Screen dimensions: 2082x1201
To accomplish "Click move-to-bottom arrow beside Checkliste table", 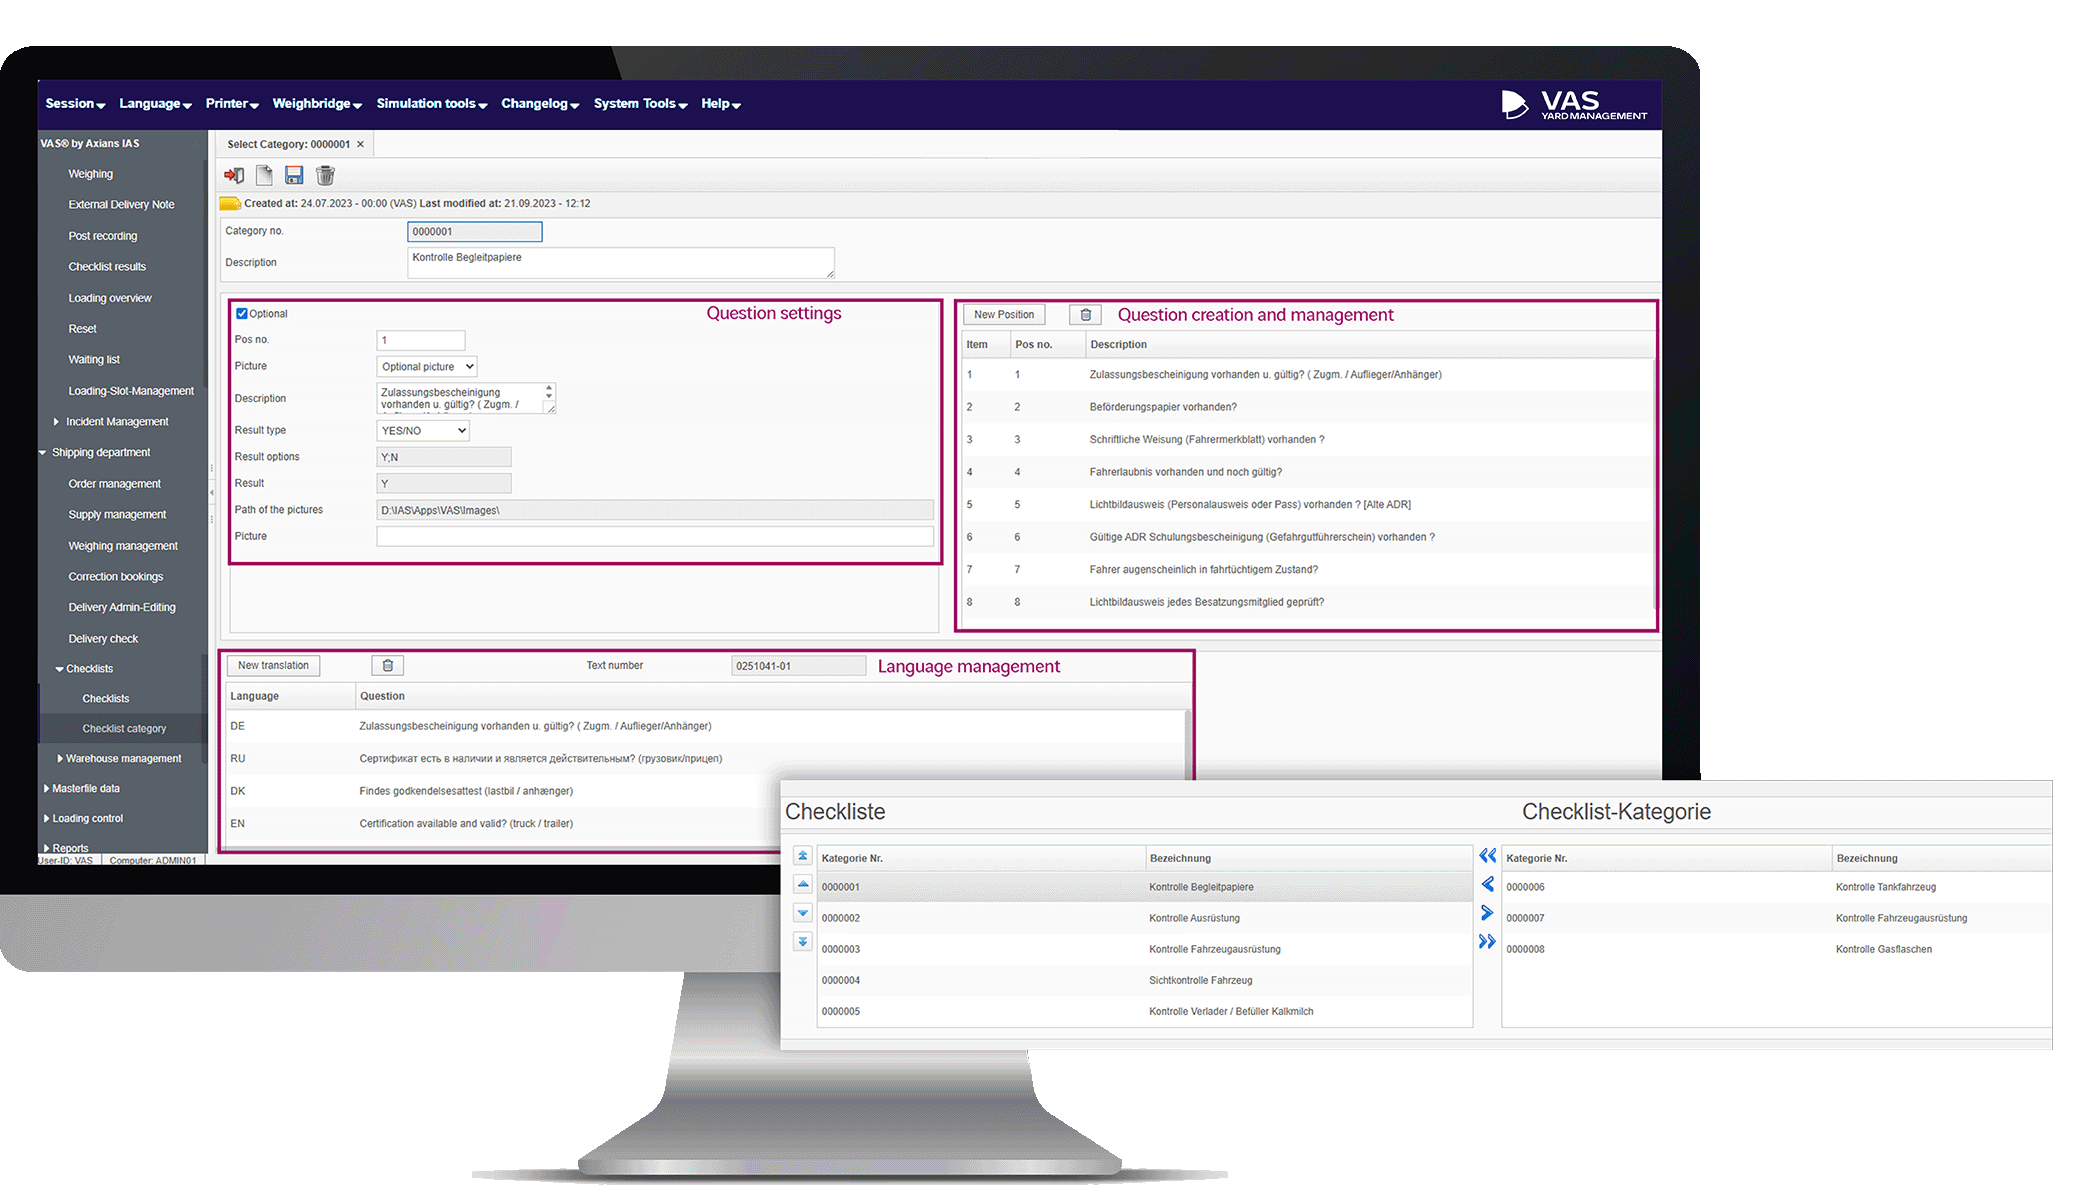I will point(803,942).
